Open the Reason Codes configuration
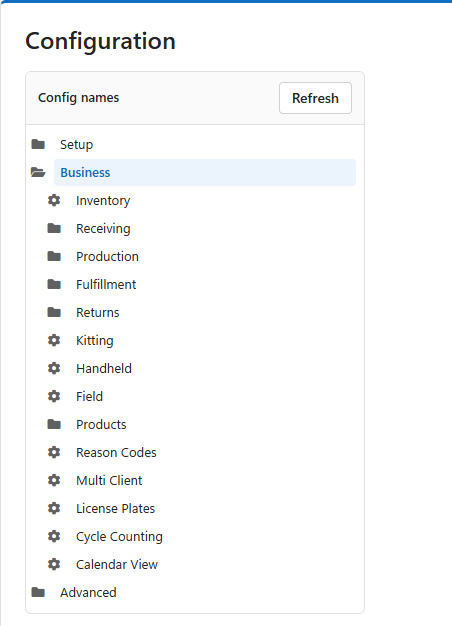Viewport: 452px width, 626px height. click(x=116, y=452)
